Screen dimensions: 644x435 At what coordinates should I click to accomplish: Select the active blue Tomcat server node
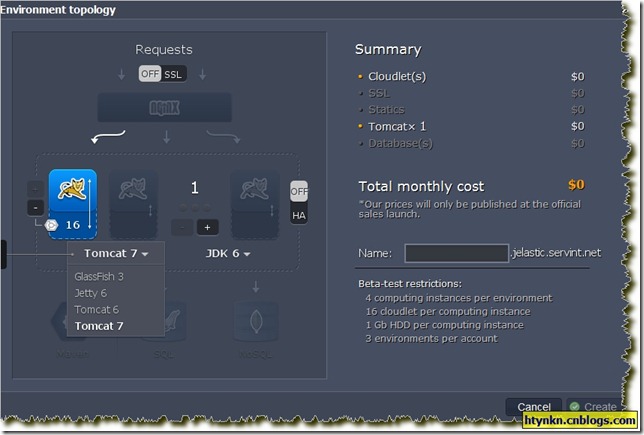pos(73,204)
